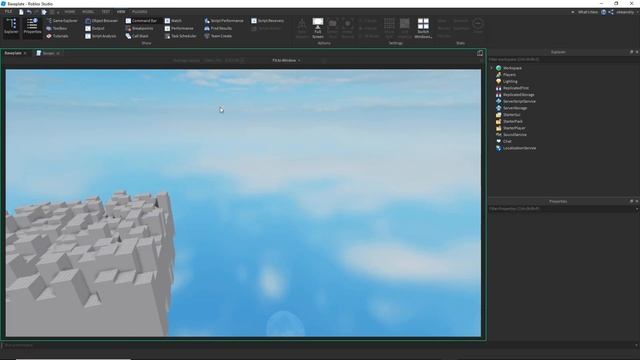This screenshot has height=360, width=640.
Task: Open Script Performance window
Action: point(224,20)
